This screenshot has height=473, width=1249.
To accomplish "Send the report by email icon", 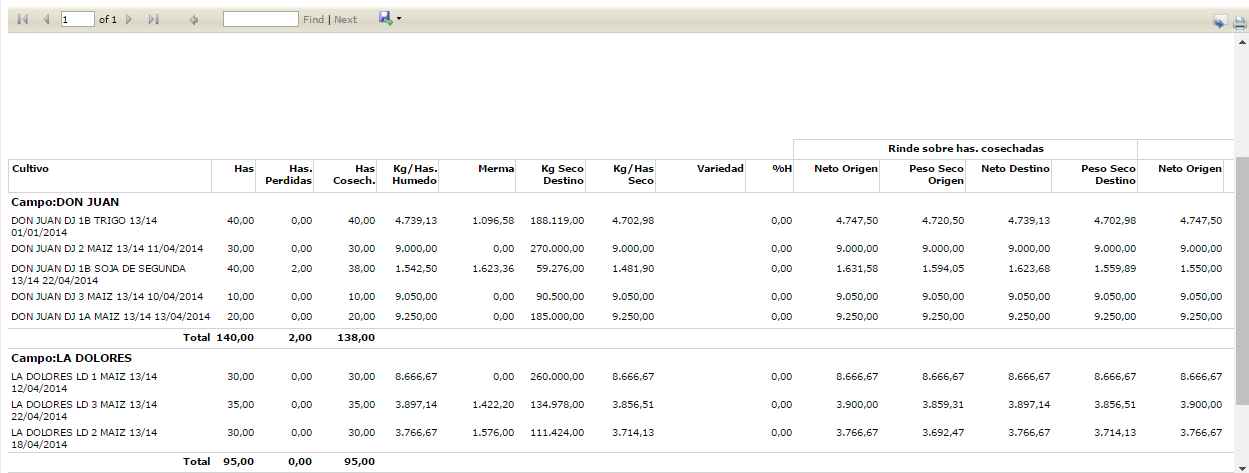I will click(1220, 22).
